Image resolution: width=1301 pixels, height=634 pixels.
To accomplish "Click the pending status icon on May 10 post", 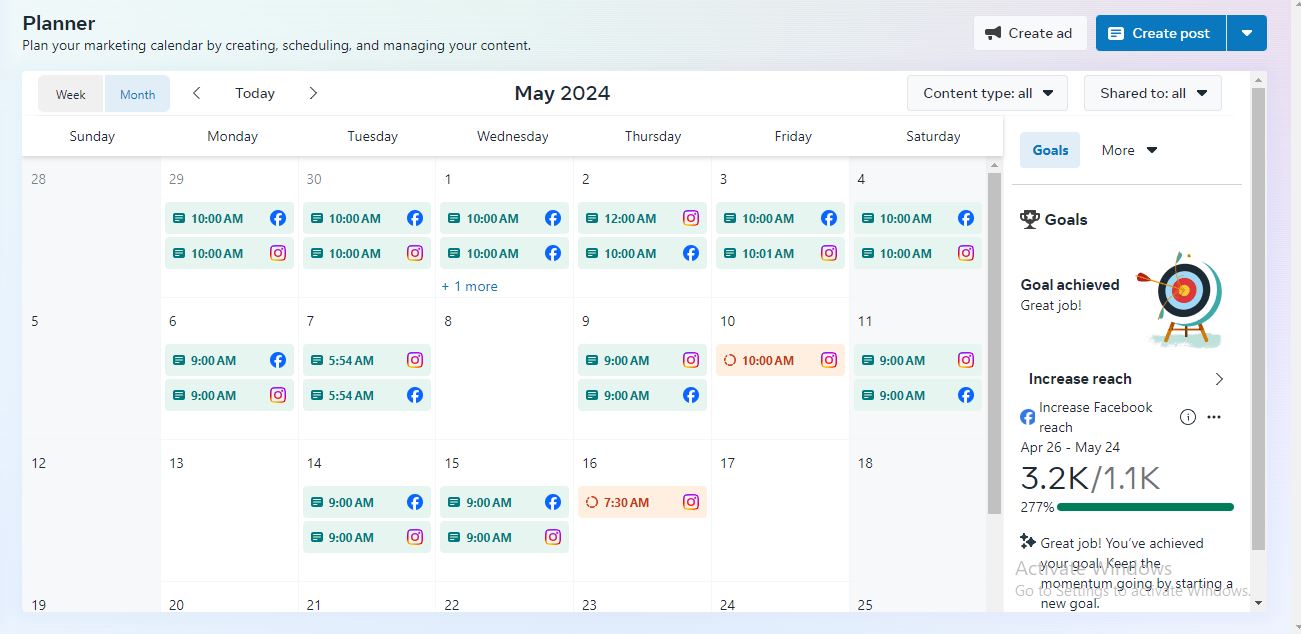I will click(x=730, y=360).
